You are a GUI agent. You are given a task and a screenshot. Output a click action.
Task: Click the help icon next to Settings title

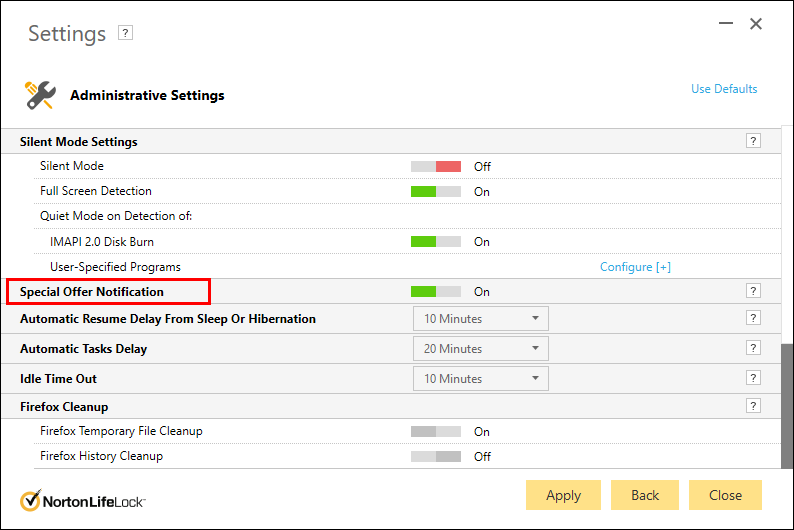125,33
